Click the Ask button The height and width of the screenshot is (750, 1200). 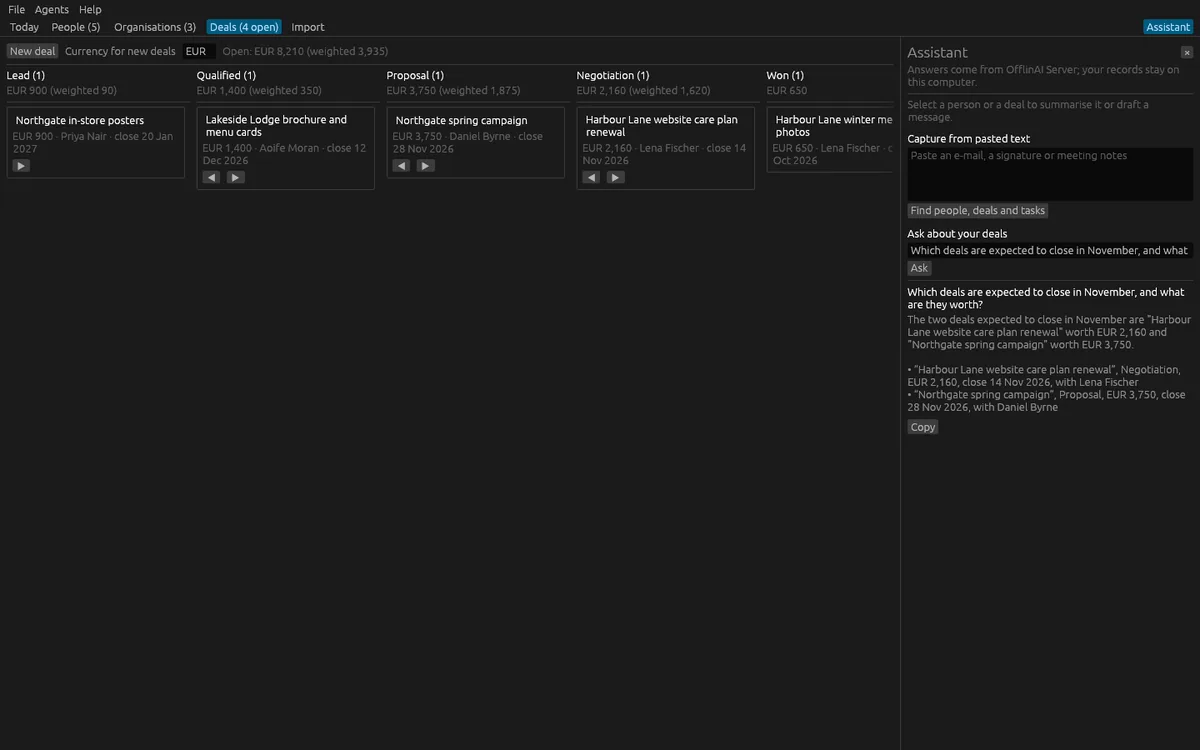[x=920, y=268]
